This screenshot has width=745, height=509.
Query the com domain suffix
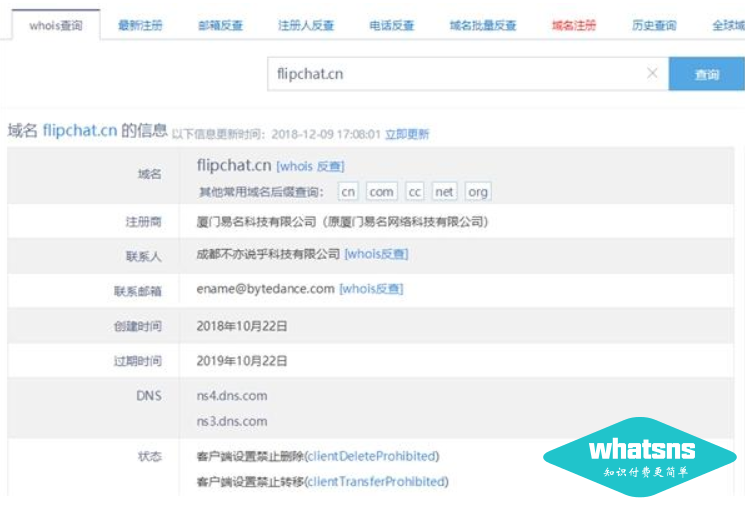pos(381,191)
